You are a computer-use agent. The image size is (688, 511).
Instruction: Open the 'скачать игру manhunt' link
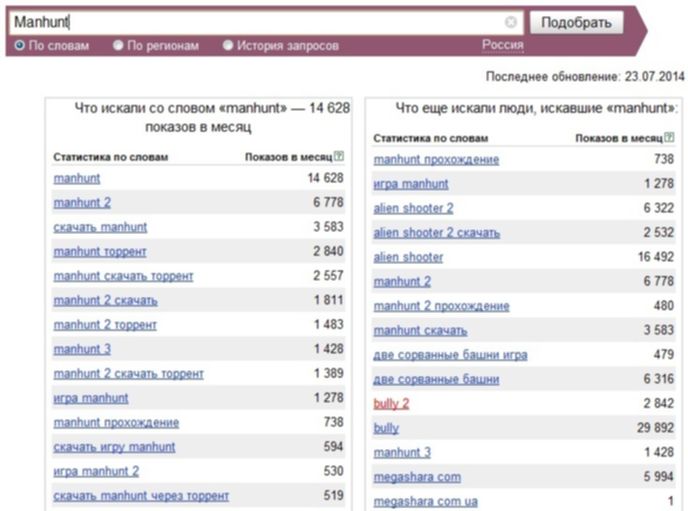click(x=114, y=447)
